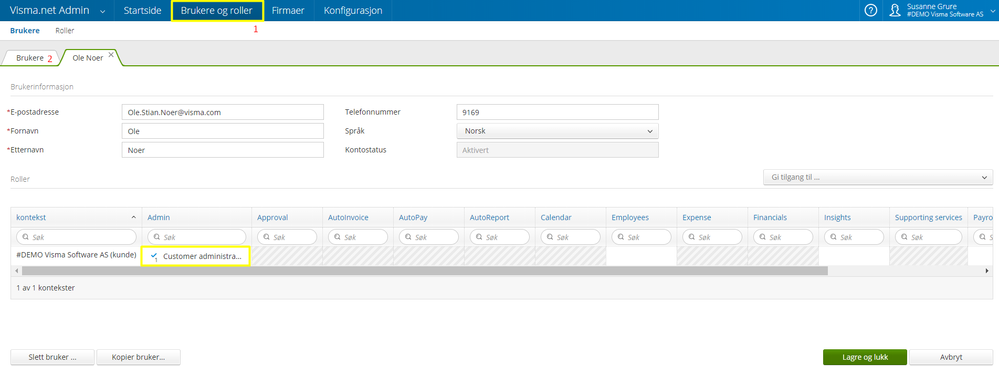Click the AutoReport column search box
The width and height of the screenshot is (999, 372).
tap(500, 237)
